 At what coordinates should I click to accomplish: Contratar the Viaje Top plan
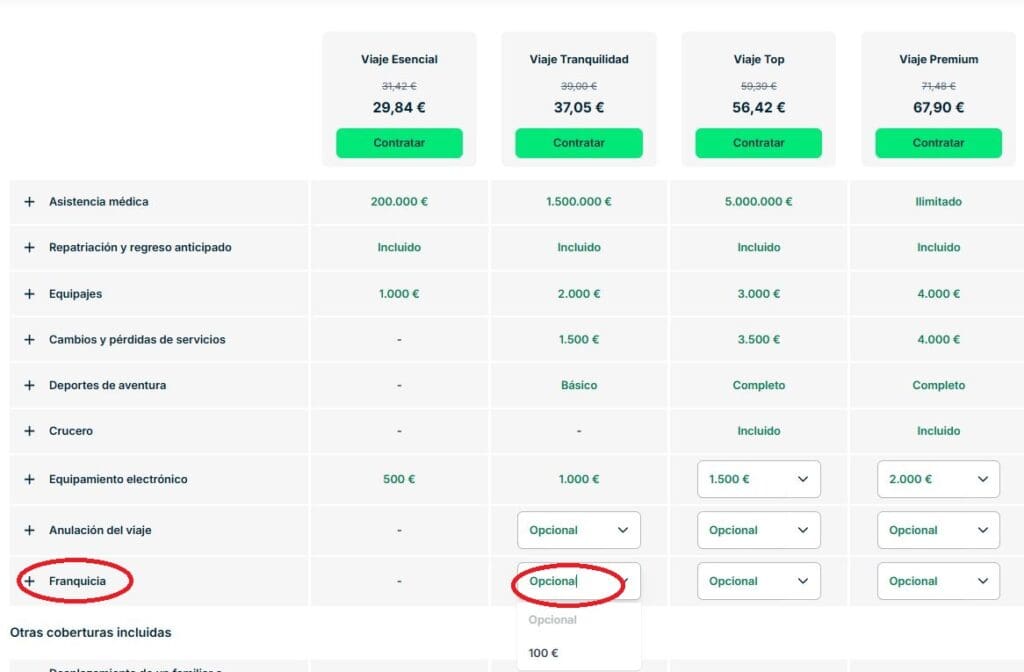758,143
